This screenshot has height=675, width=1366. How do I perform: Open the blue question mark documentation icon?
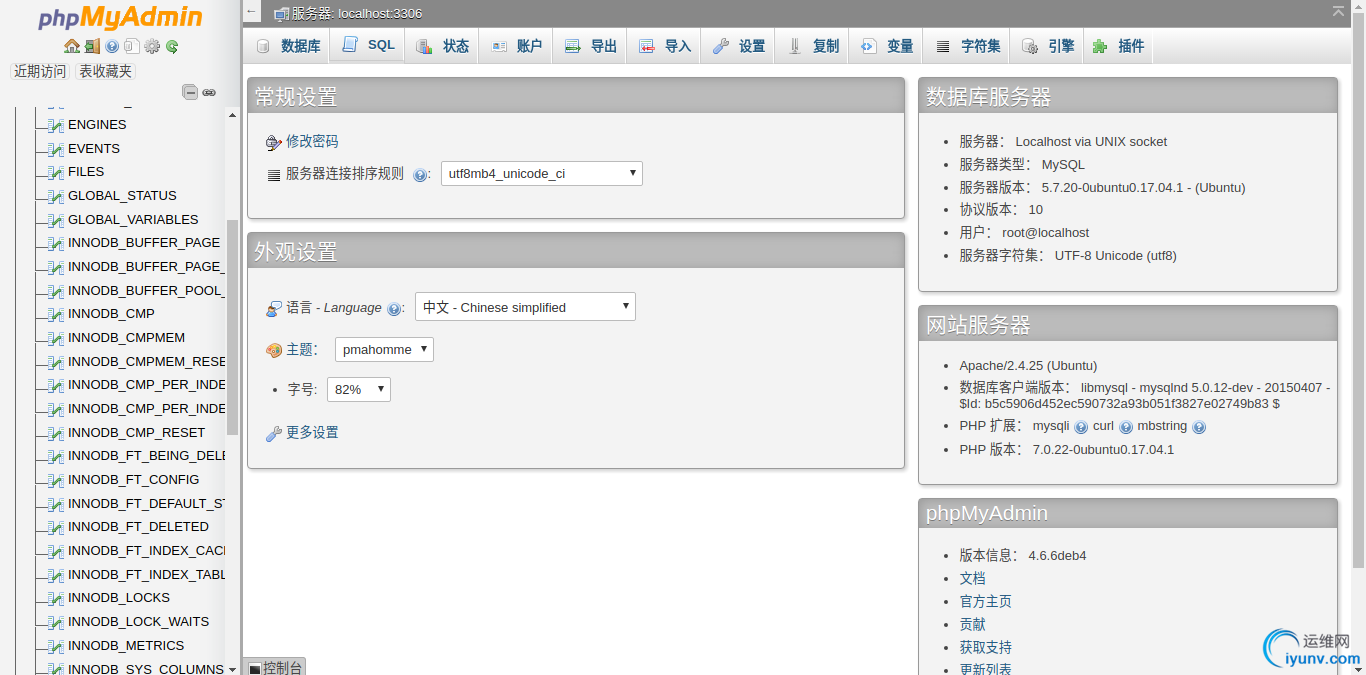[x=112, y=46]
